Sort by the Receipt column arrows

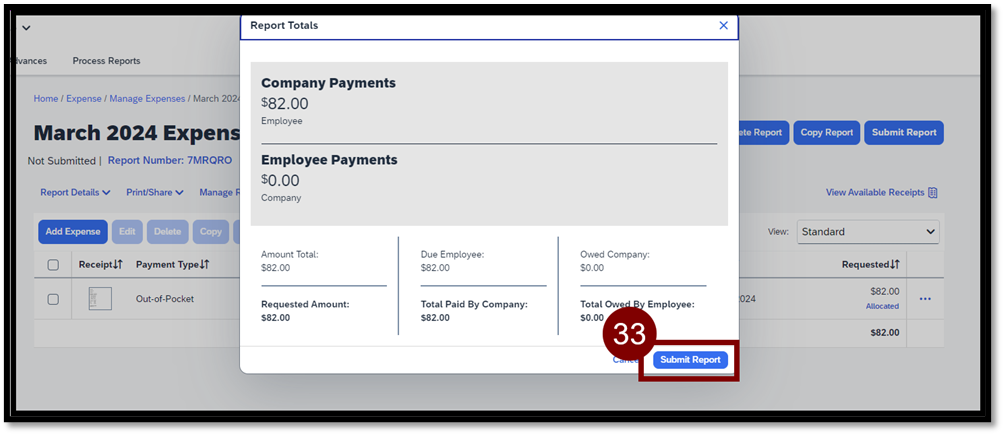point(117,265)
